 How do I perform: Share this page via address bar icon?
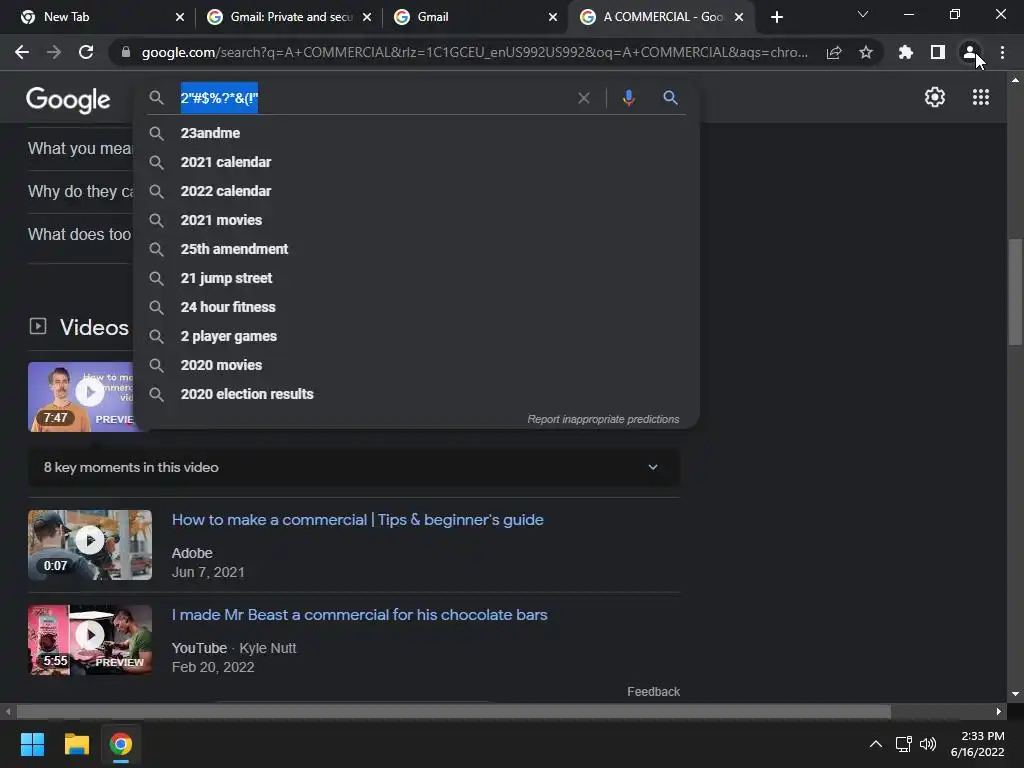coord(834,52)
